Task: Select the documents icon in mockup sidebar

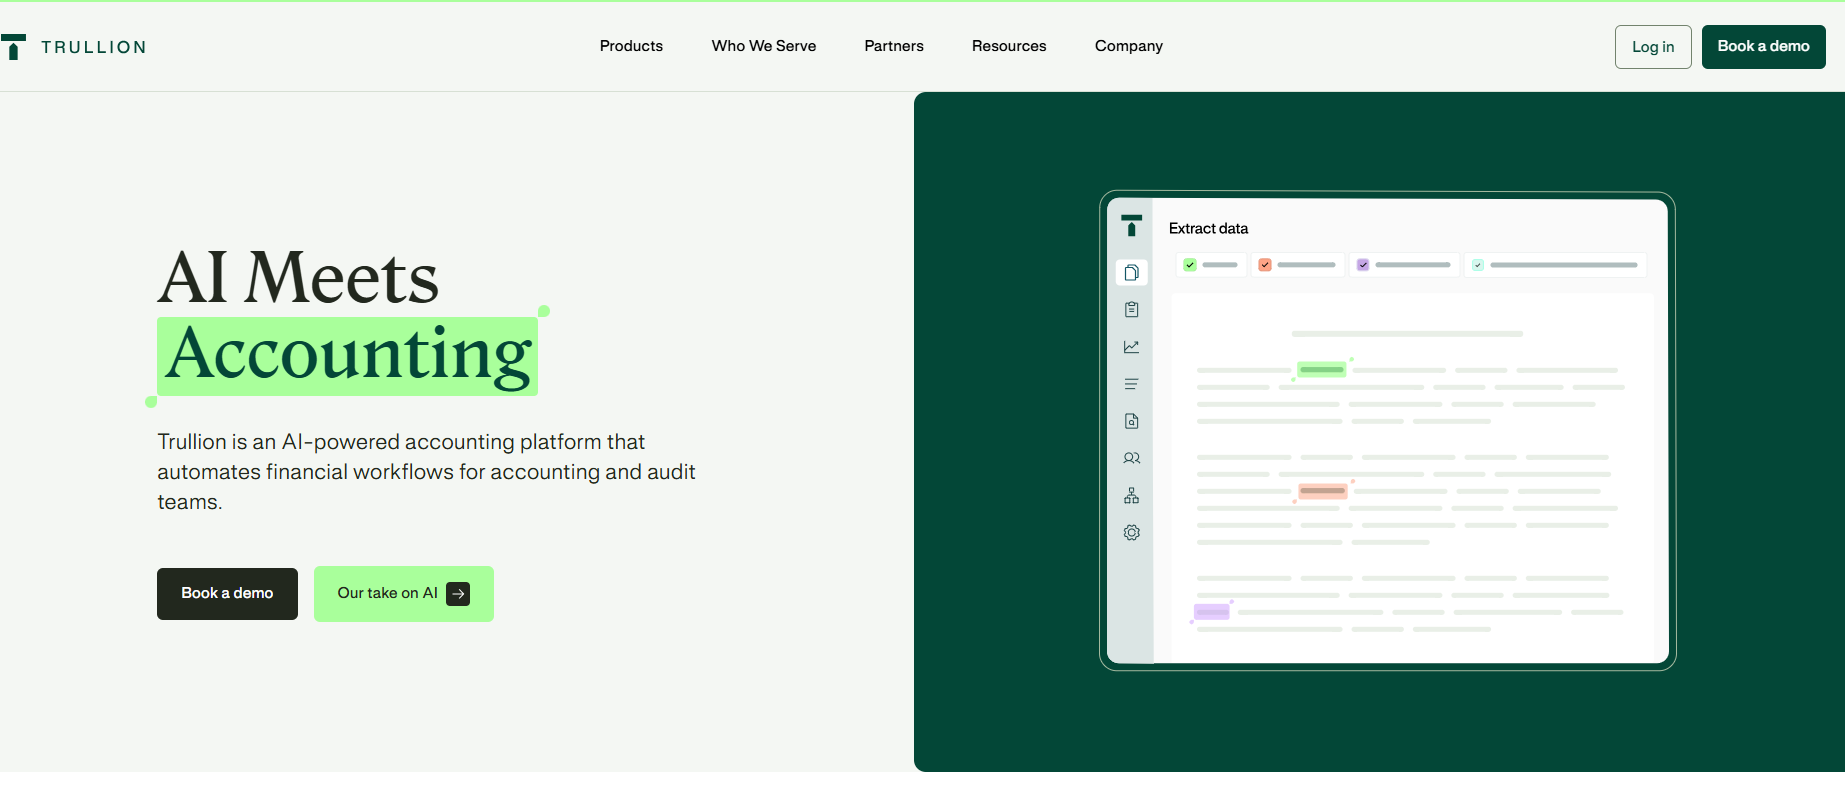Action: (x=1131, y=273)
